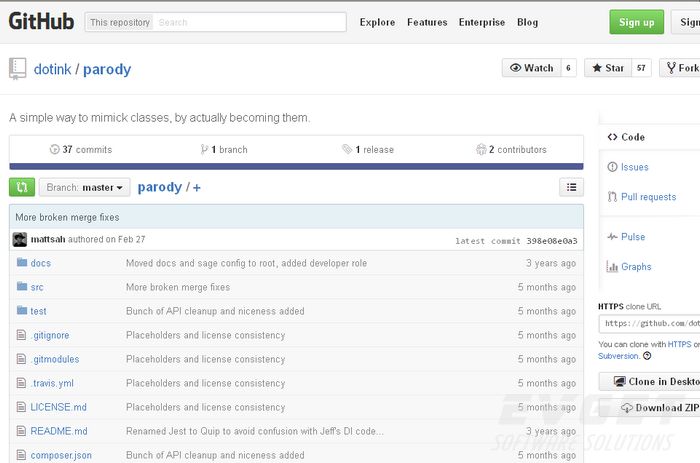Click the list view icon button

point(571,187)
